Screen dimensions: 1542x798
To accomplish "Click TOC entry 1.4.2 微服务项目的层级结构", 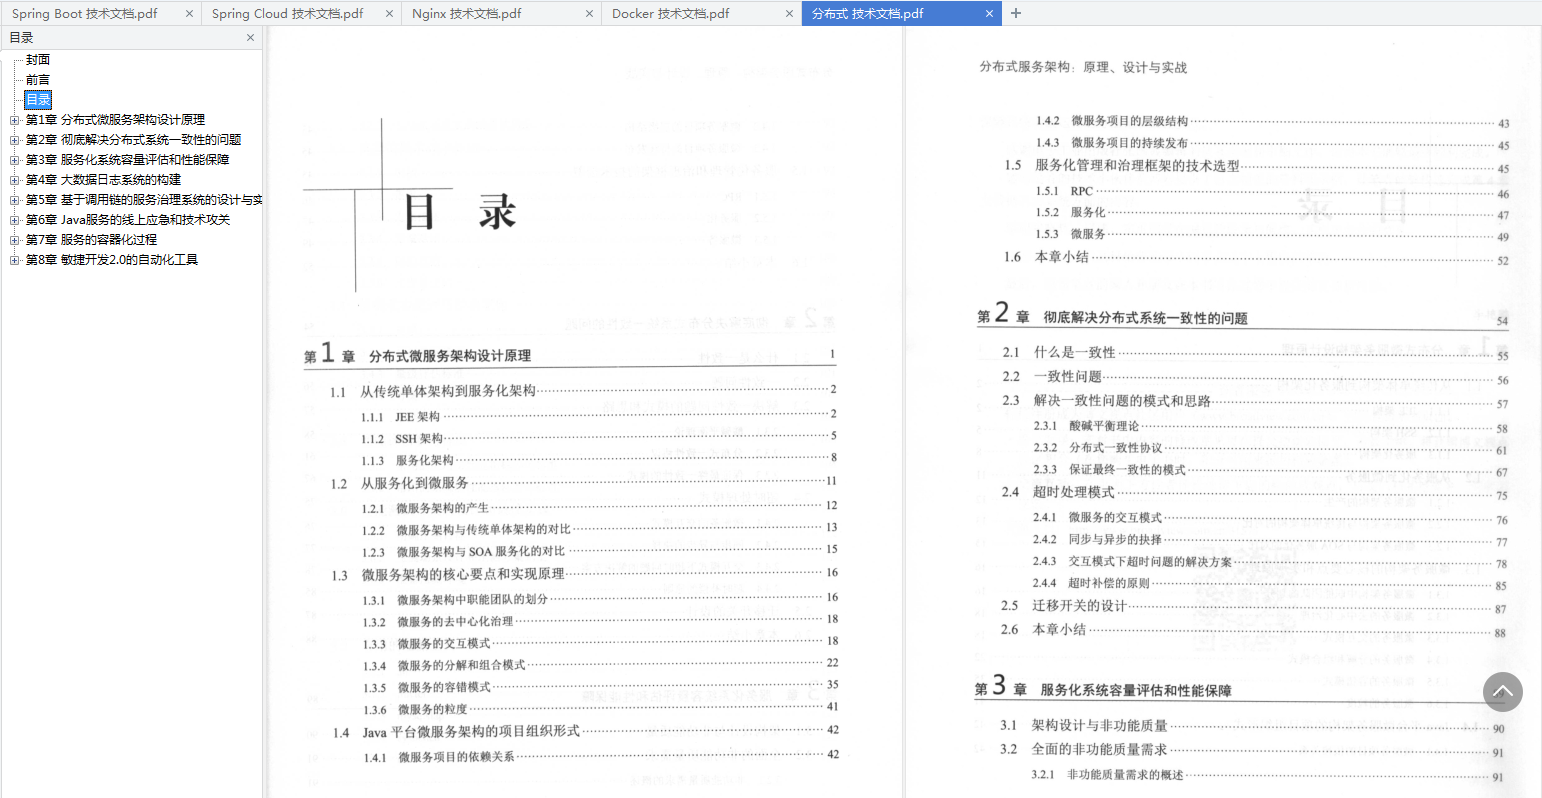I will tap(1272, 121).
